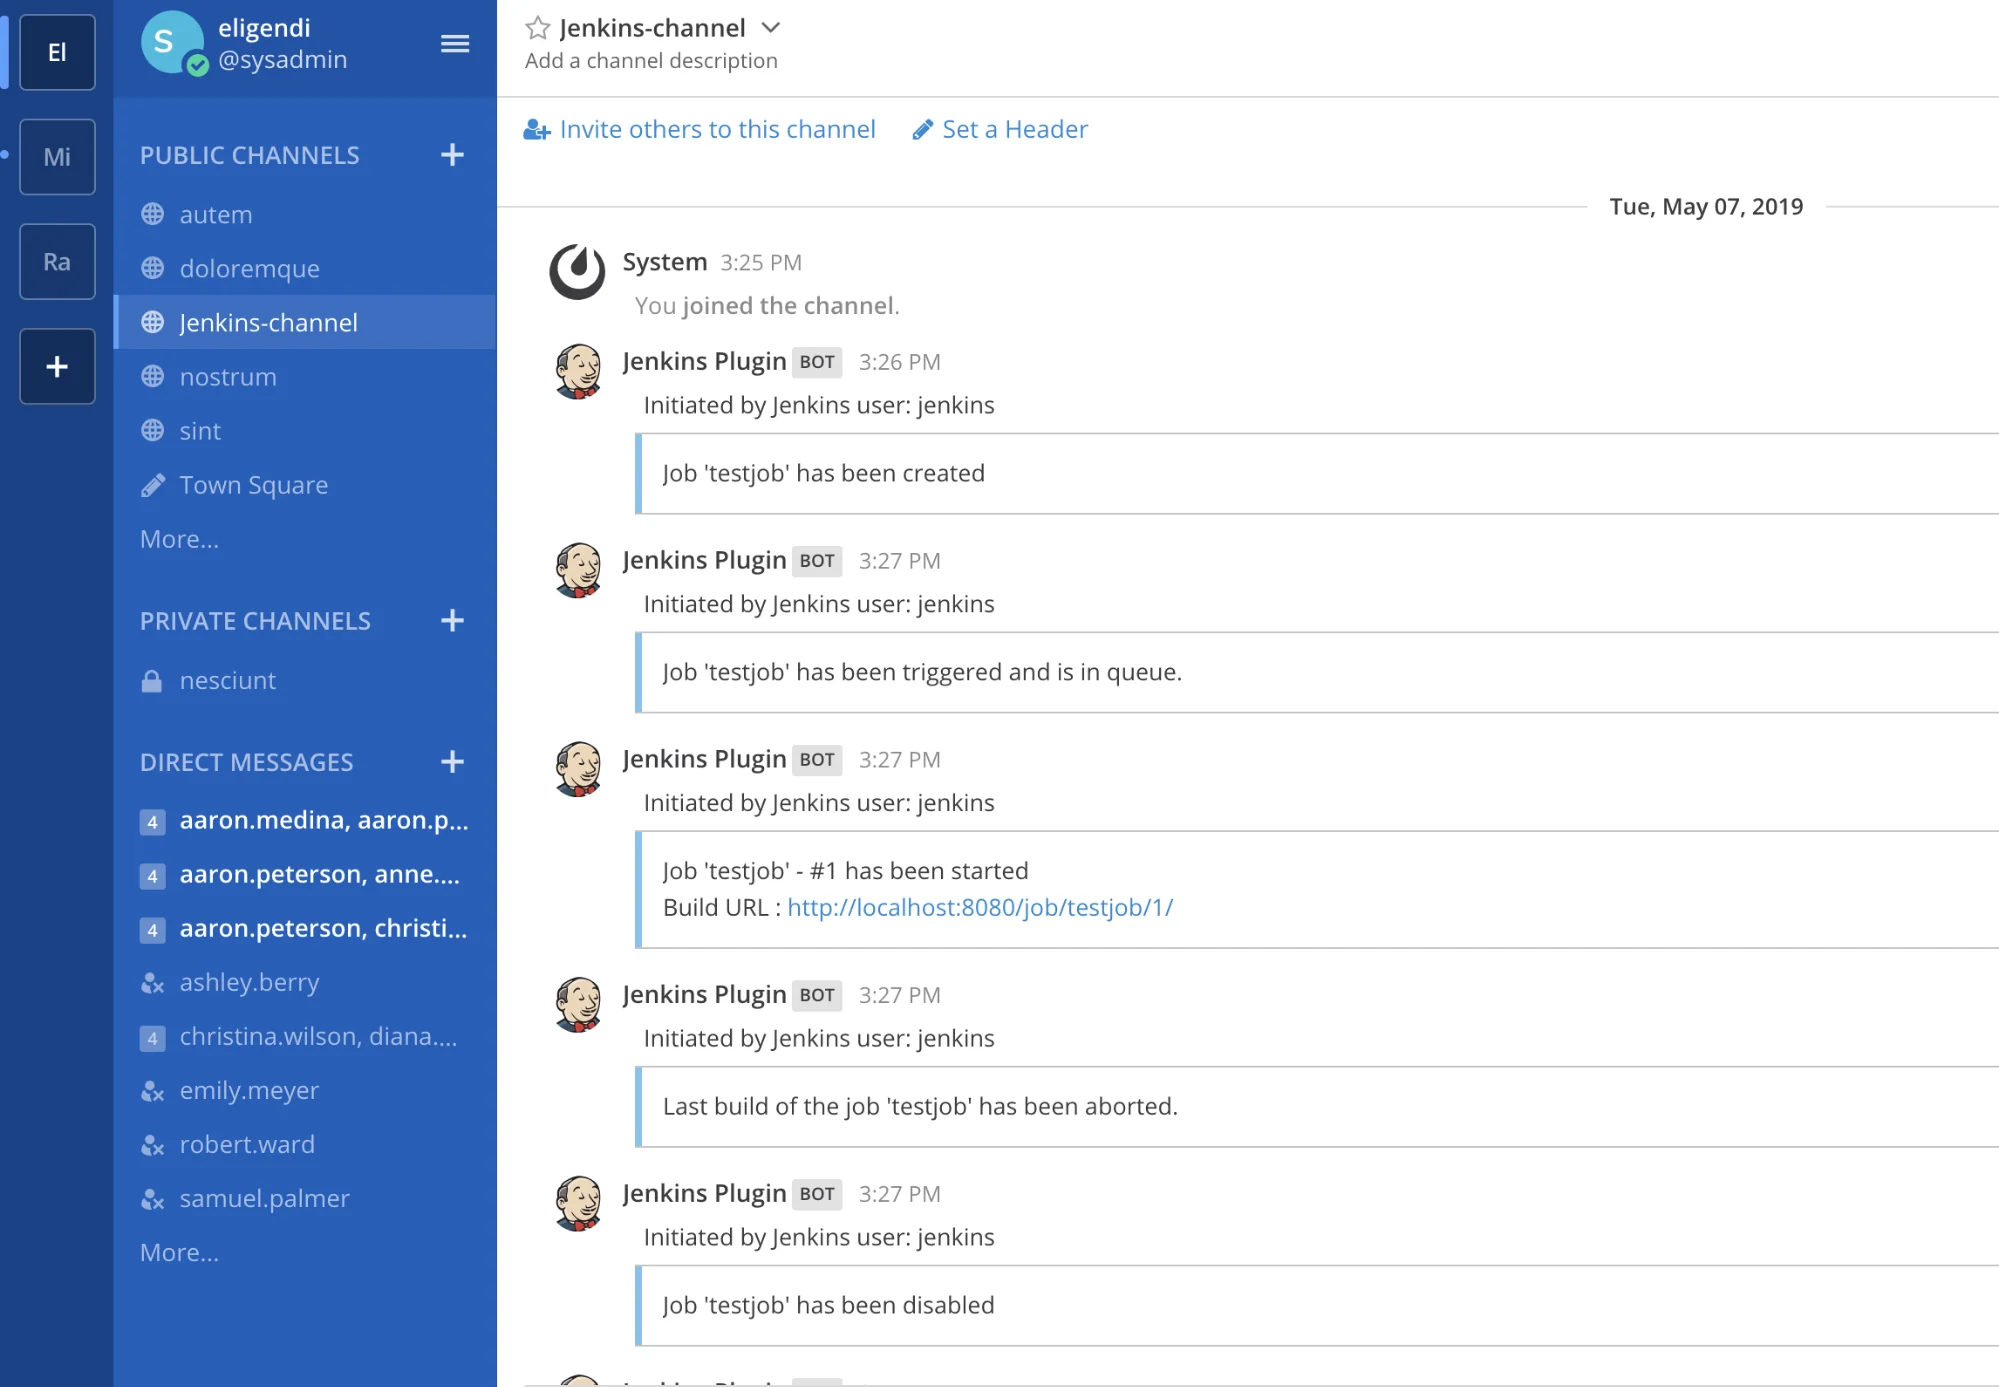Screen dimensions: 1999x1387
Task: Switch to the Mi team
Action: click(57, 157)
